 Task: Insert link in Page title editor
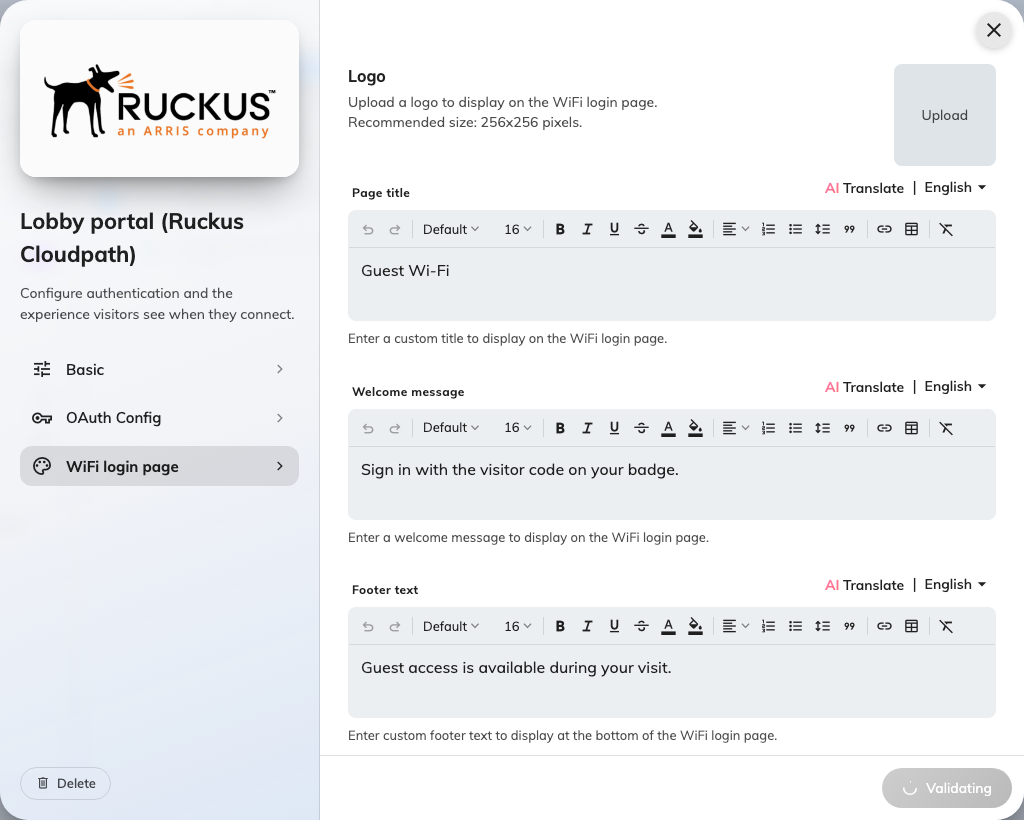tap(884, 229)
